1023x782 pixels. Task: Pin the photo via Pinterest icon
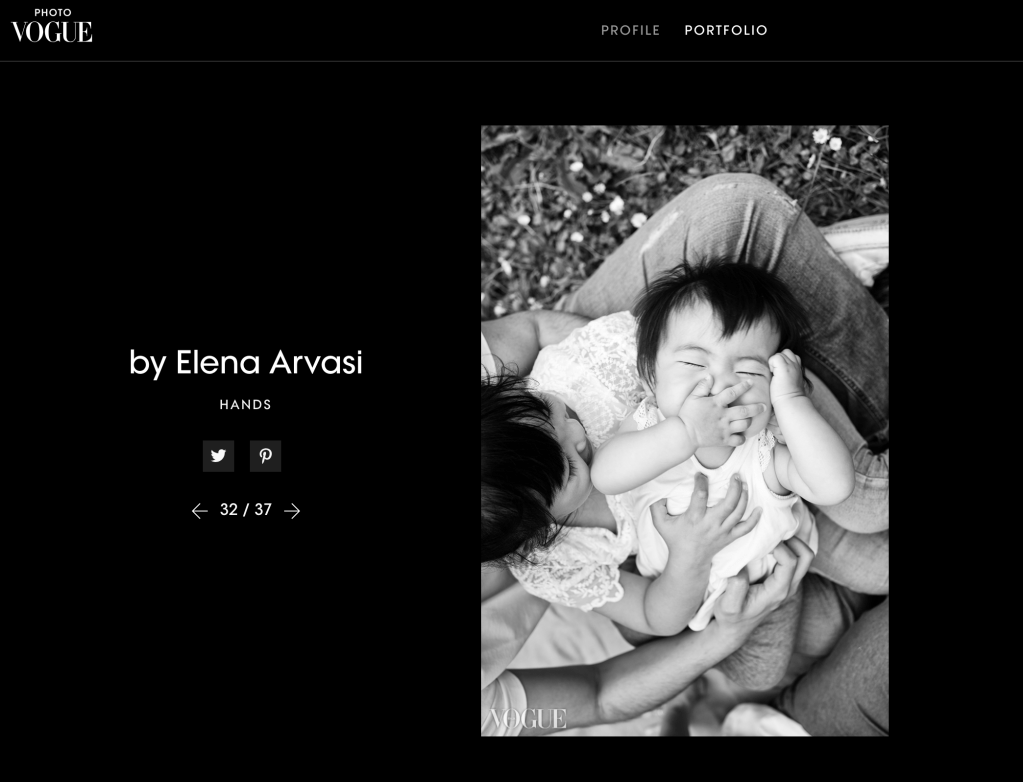(x=266, y=456)
